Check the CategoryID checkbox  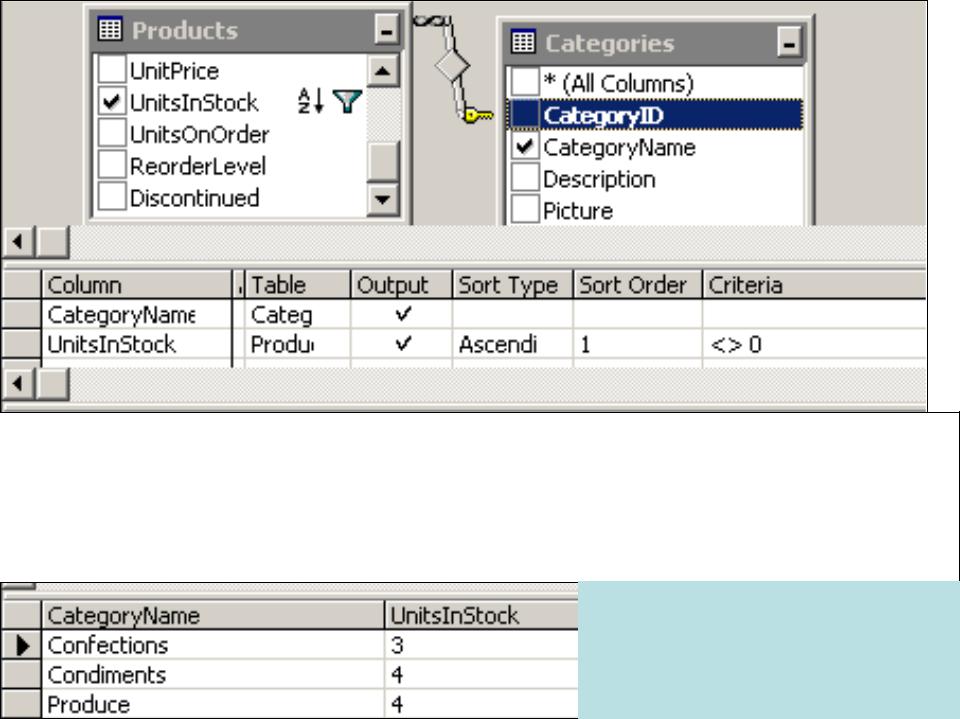click(525, 115)
